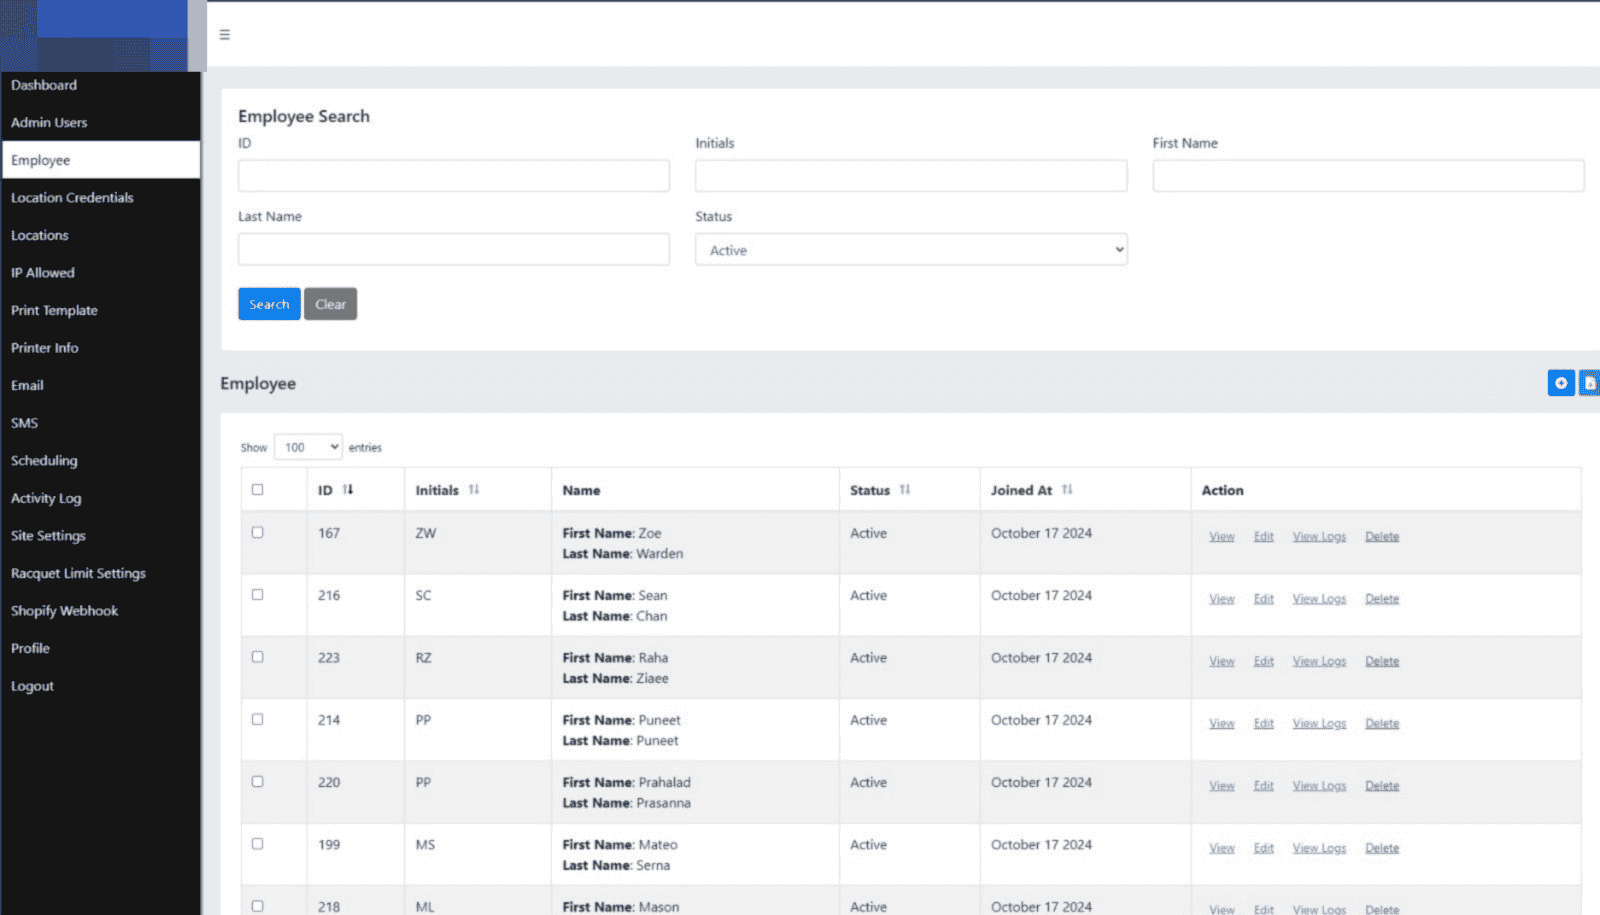Viewport: 1600px width, 915px height.
Task: Open the Locations sidebar section
Action: (39, 235)
